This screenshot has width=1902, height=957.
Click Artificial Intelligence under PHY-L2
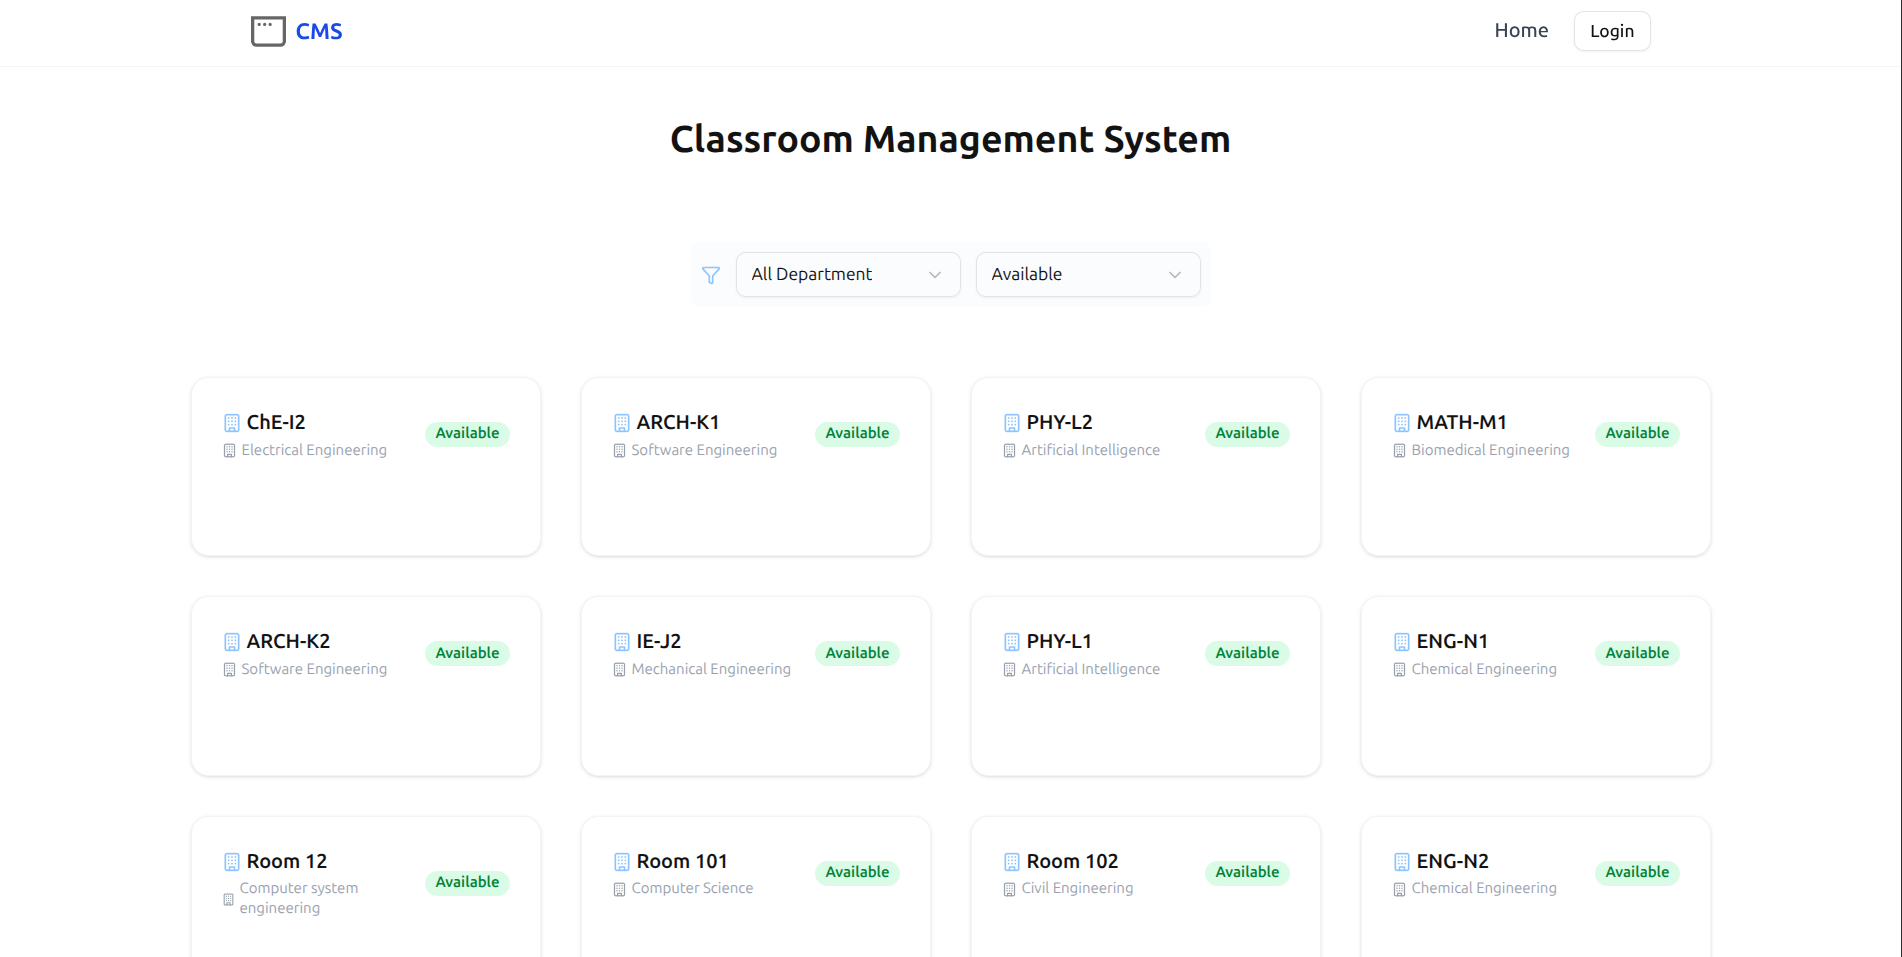[x=1090, y=450]
